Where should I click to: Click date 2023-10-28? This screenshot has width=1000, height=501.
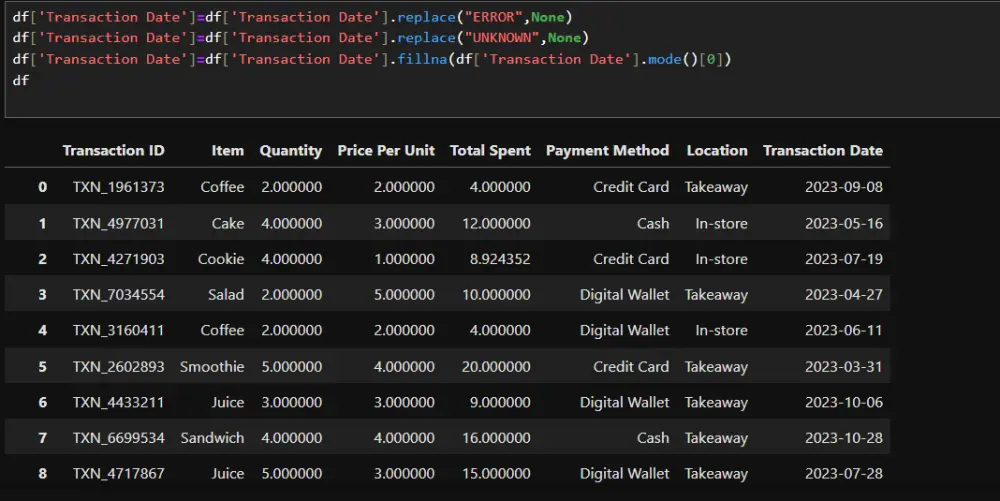point(844,438)
